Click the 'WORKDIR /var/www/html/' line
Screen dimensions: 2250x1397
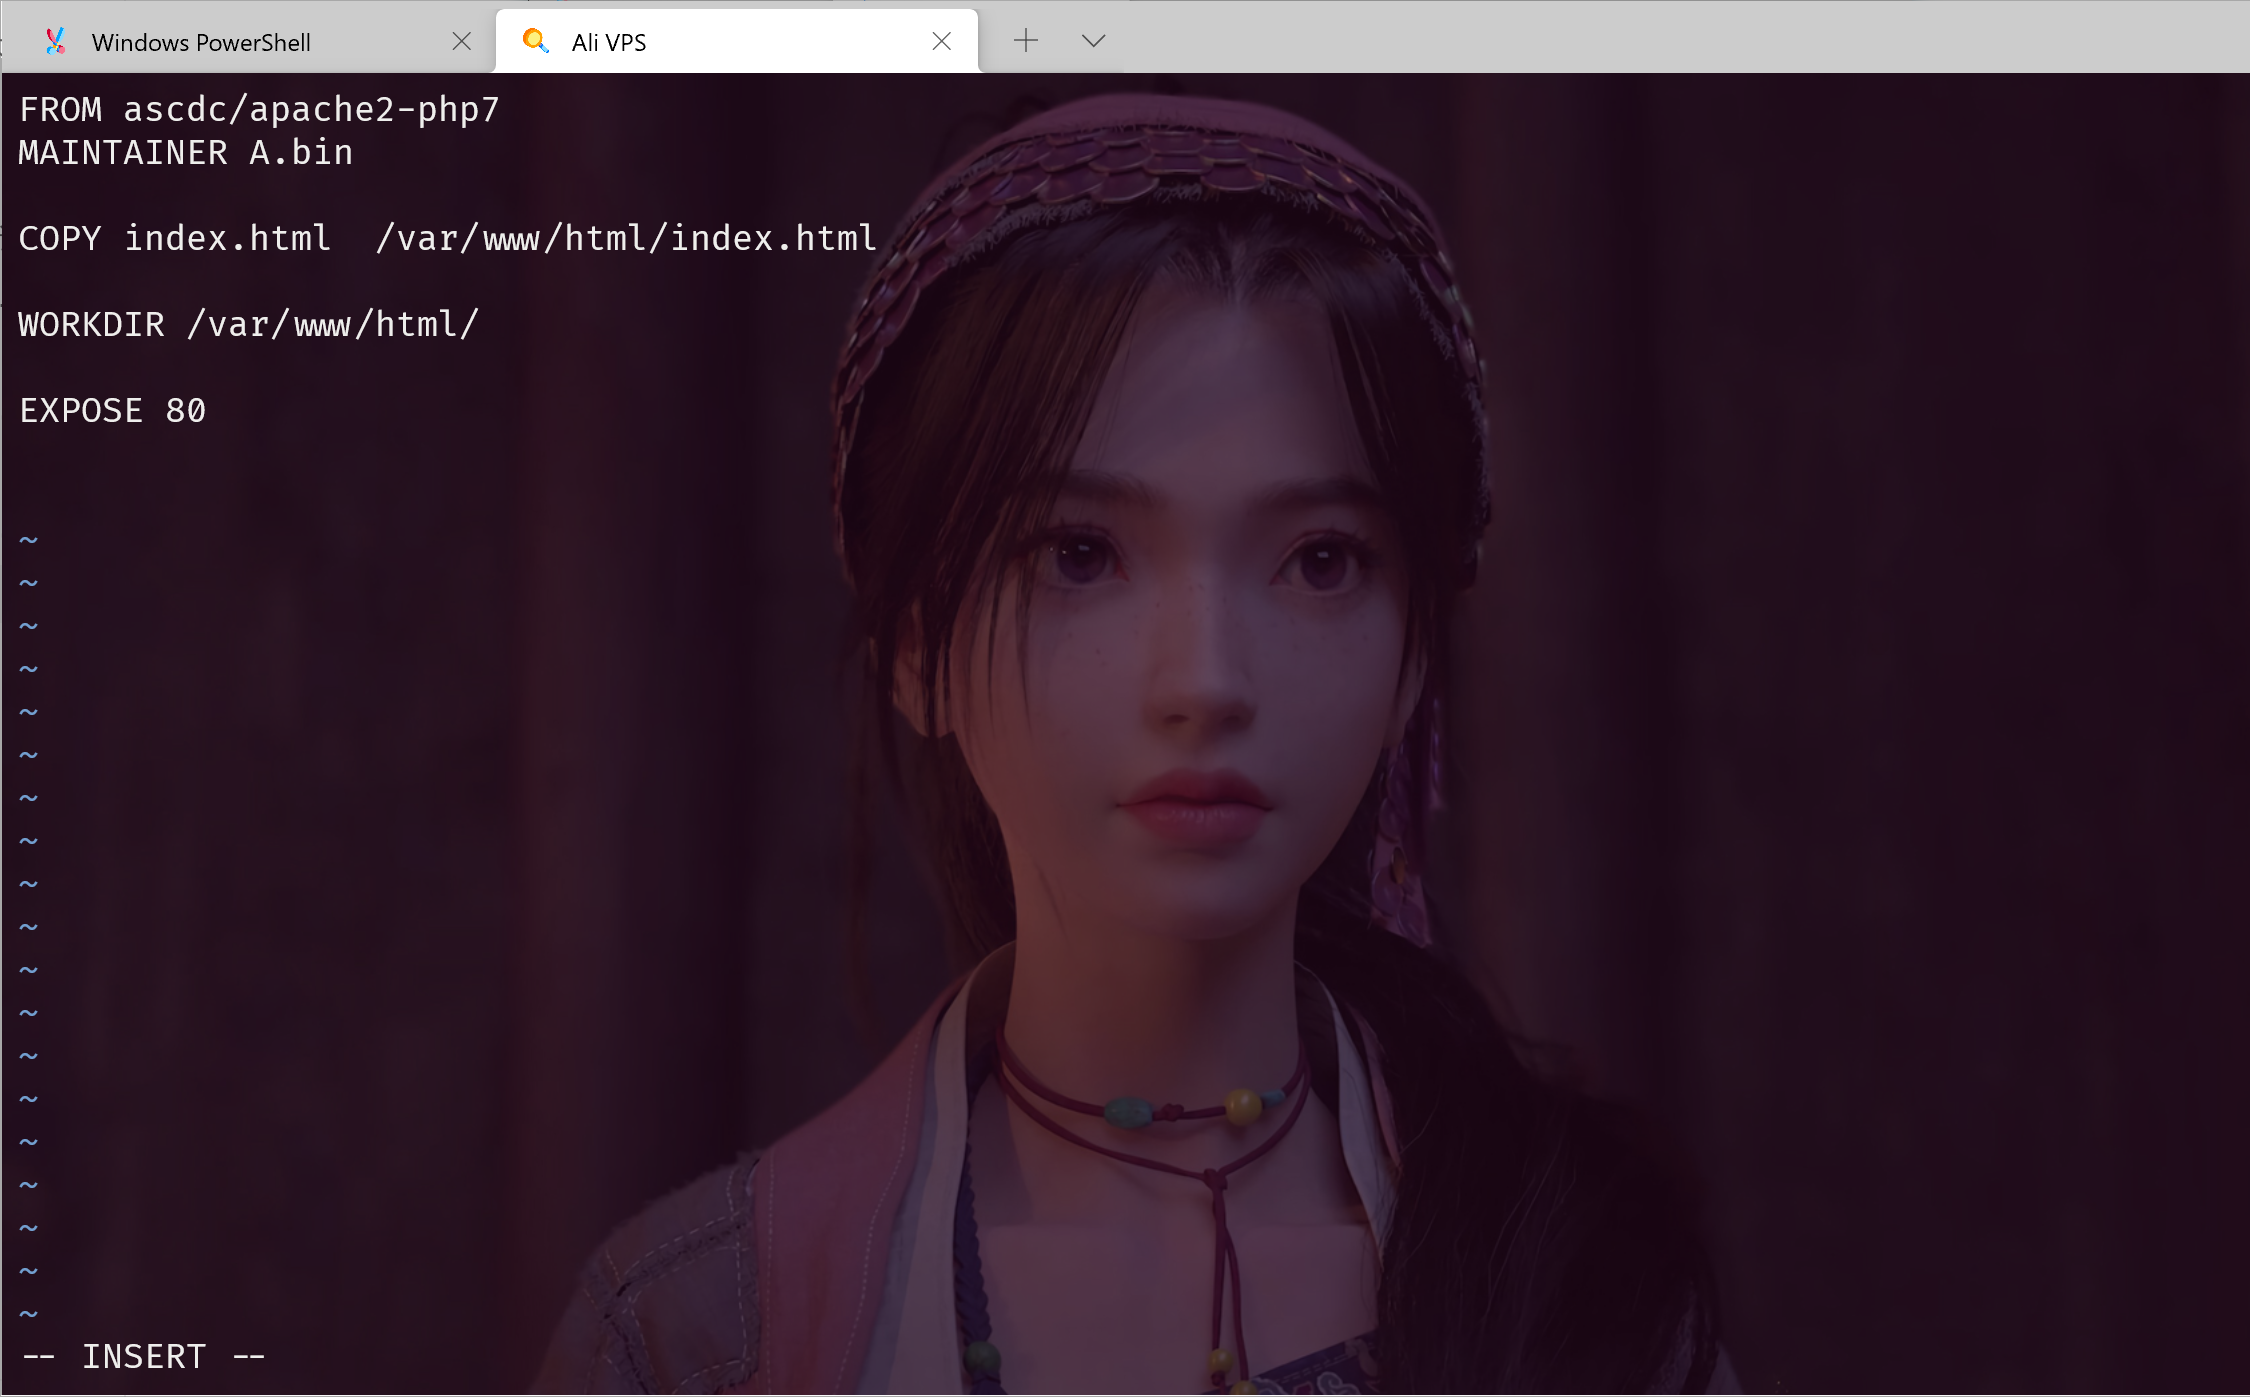249,324
